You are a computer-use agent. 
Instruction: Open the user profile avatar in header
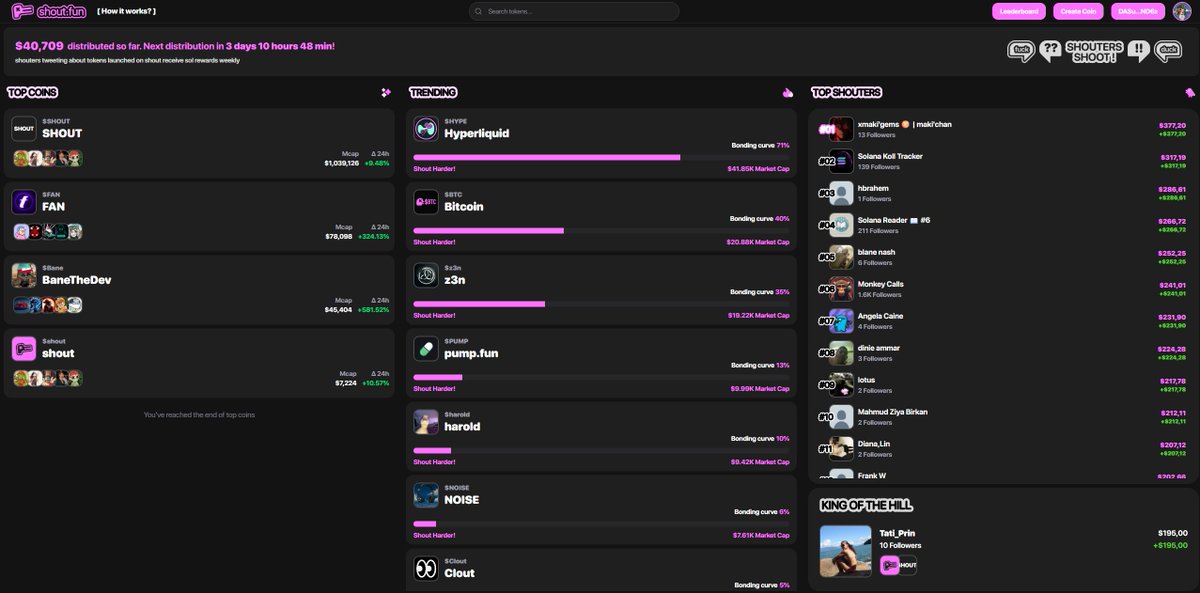1182,11
